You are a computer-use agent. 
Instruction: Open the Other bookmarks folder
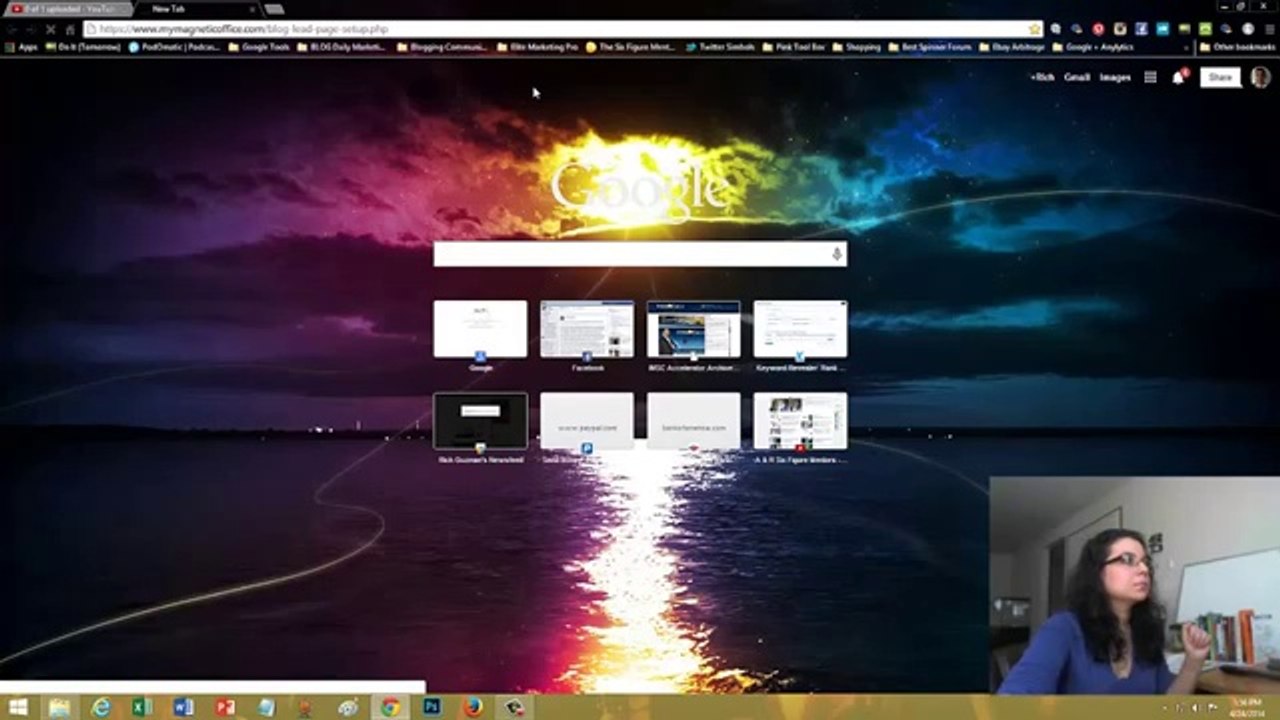point(1237,47)
